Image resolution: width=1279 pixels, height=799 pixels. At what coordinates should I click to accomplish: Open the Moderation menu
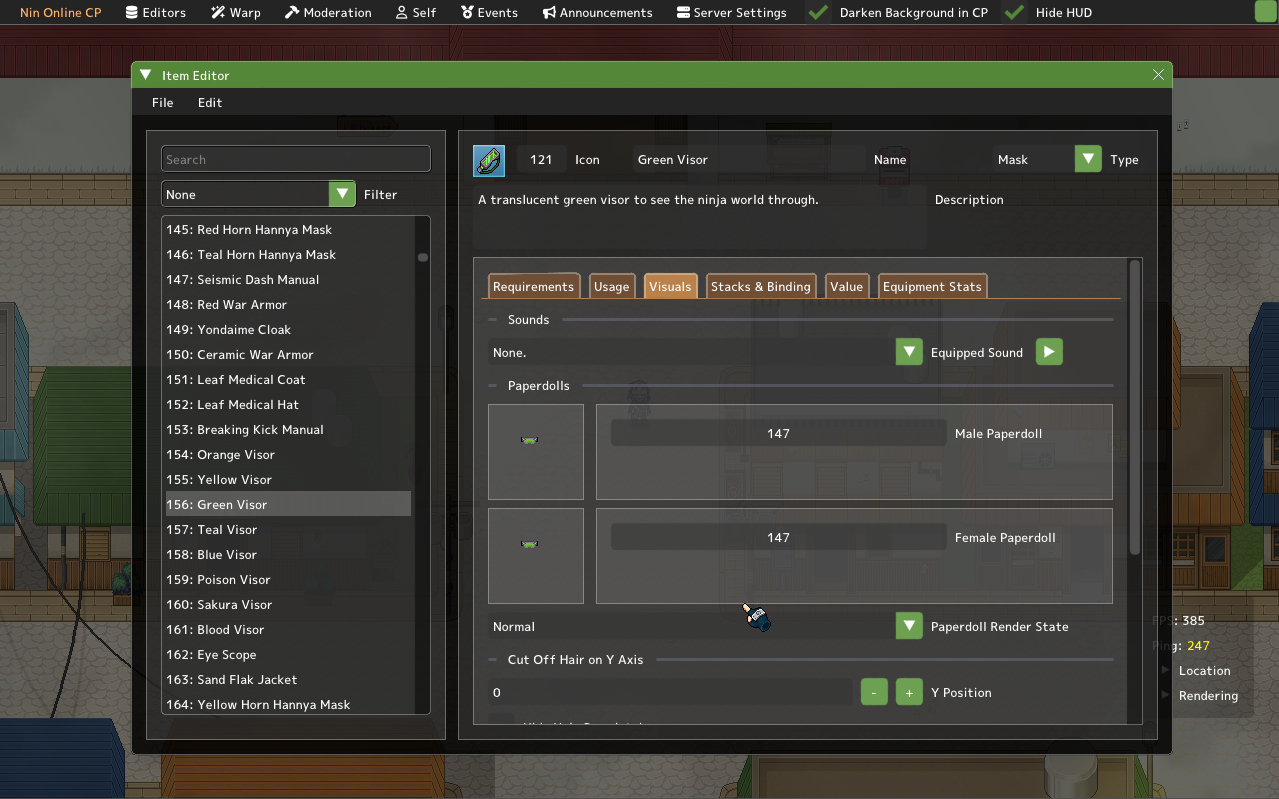(x=328, y=13)
